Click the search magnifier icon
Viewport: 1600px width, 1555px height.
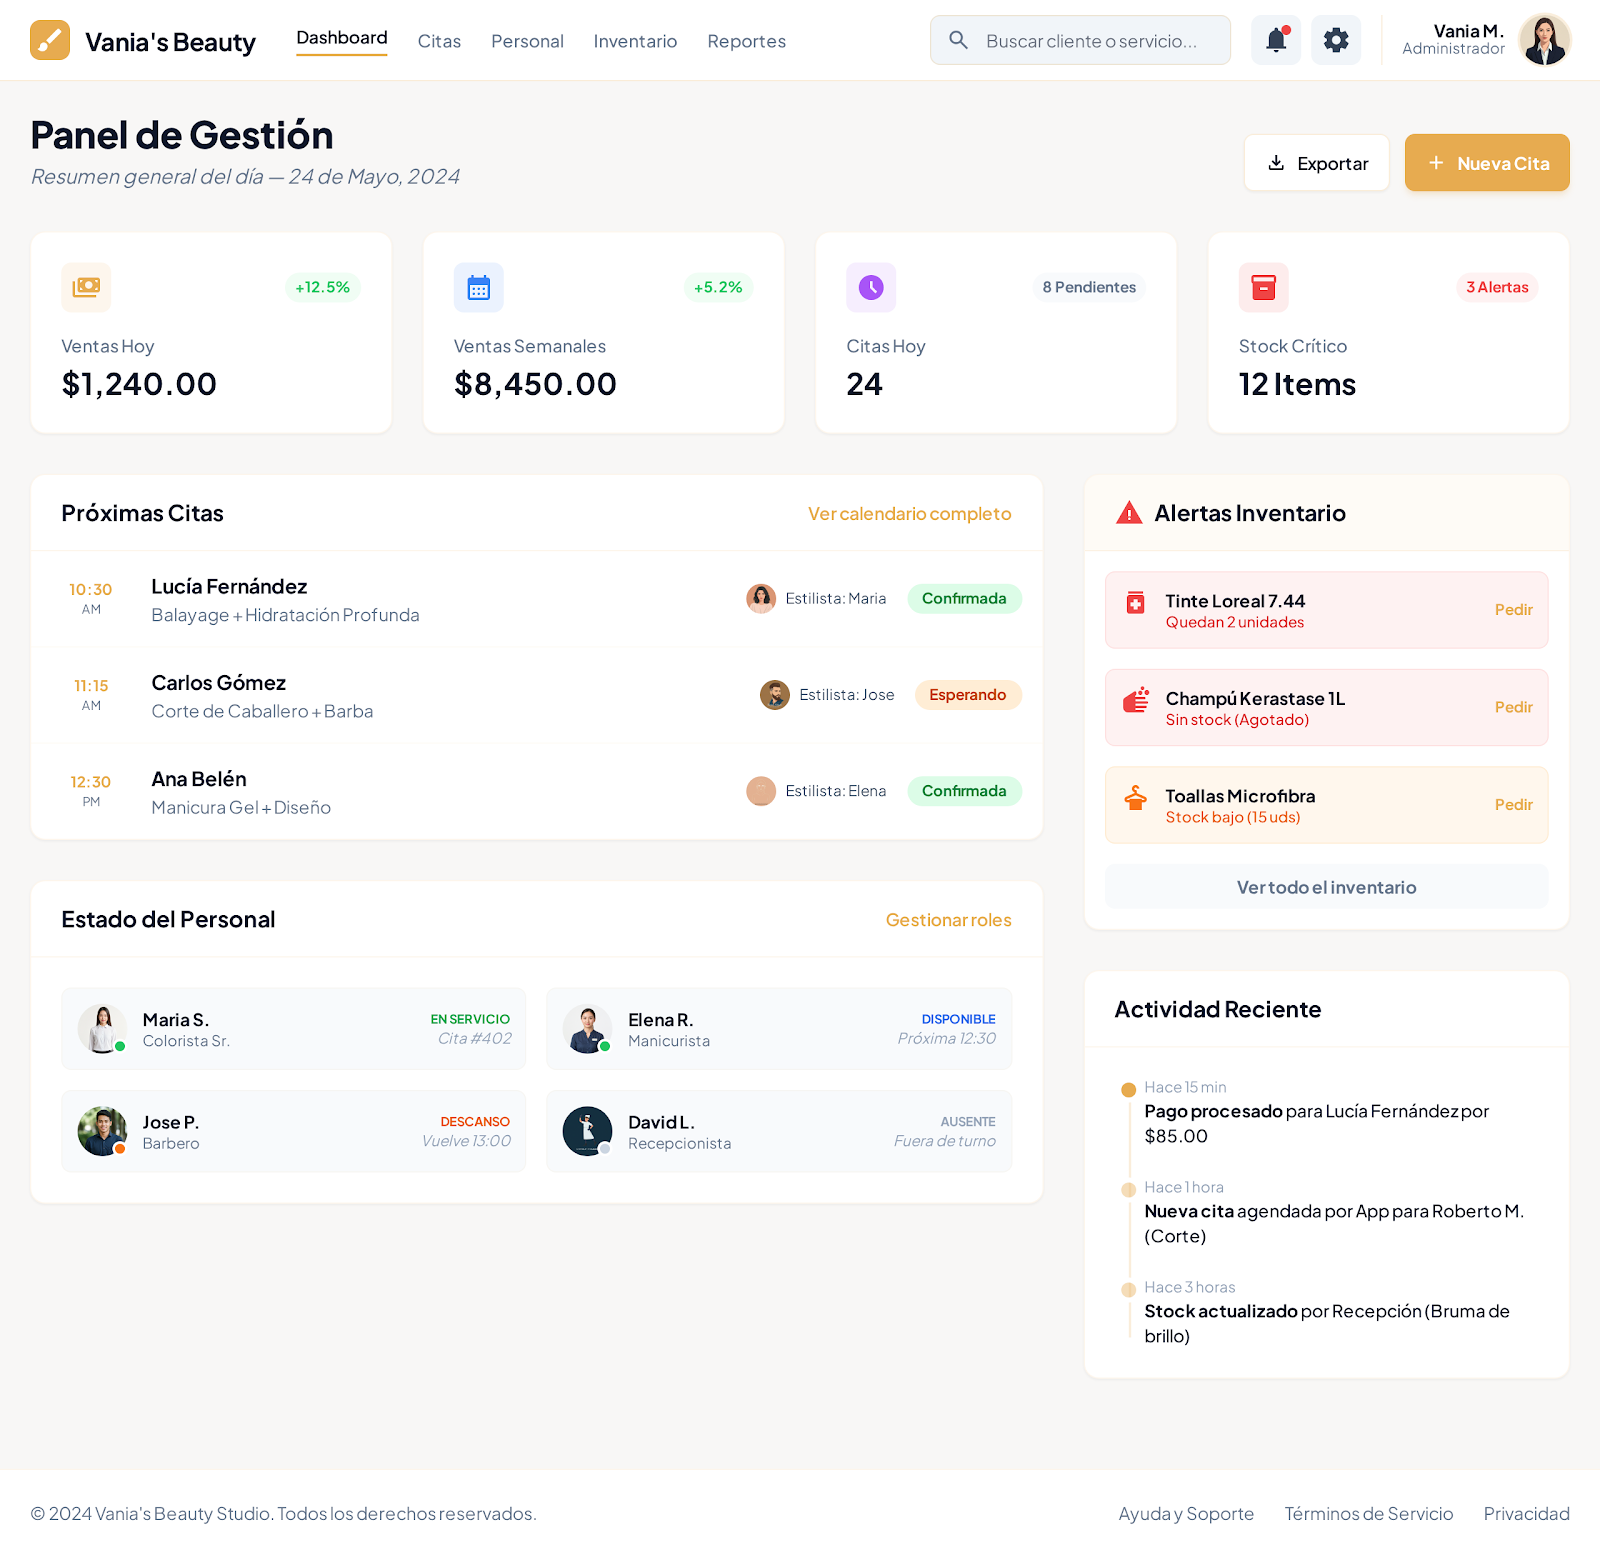(958, 40)
